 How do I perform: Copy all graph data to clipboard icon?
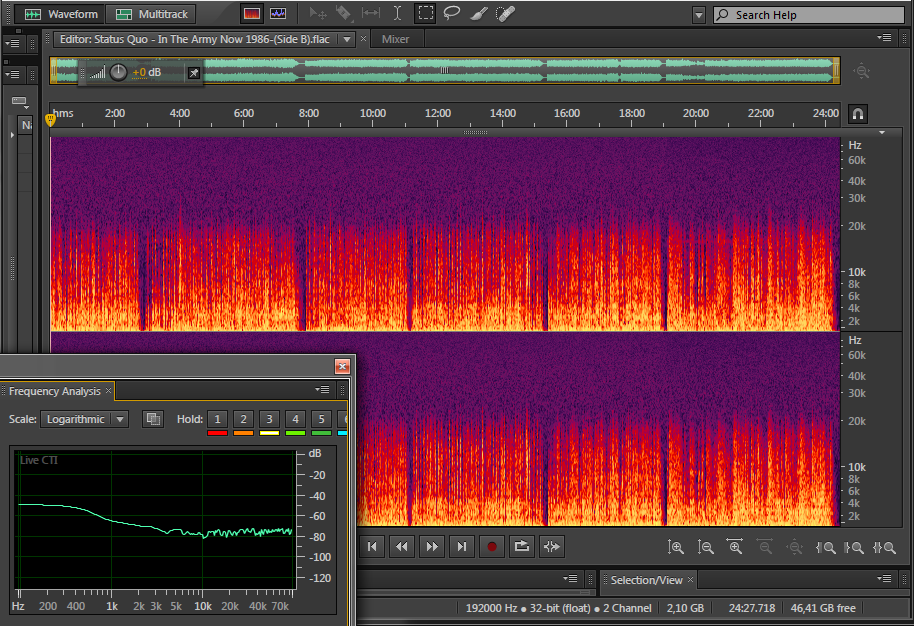click(153, 419)
